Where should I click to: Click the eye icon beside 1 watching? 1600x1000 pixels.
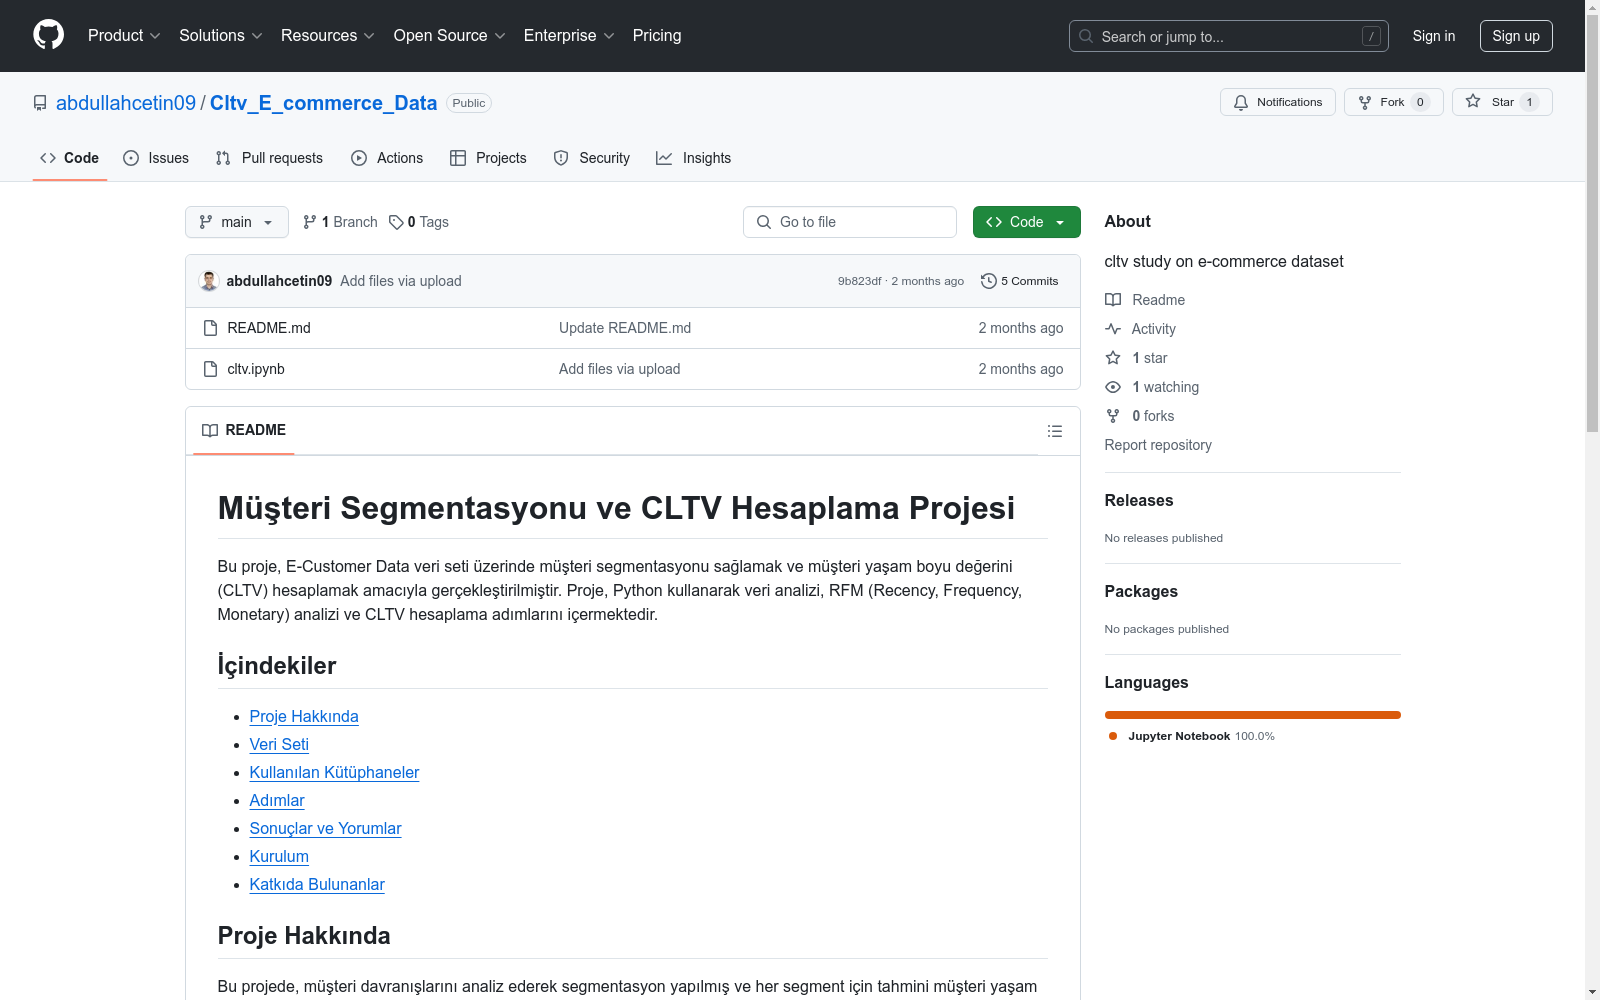[x=1113, y=387]
